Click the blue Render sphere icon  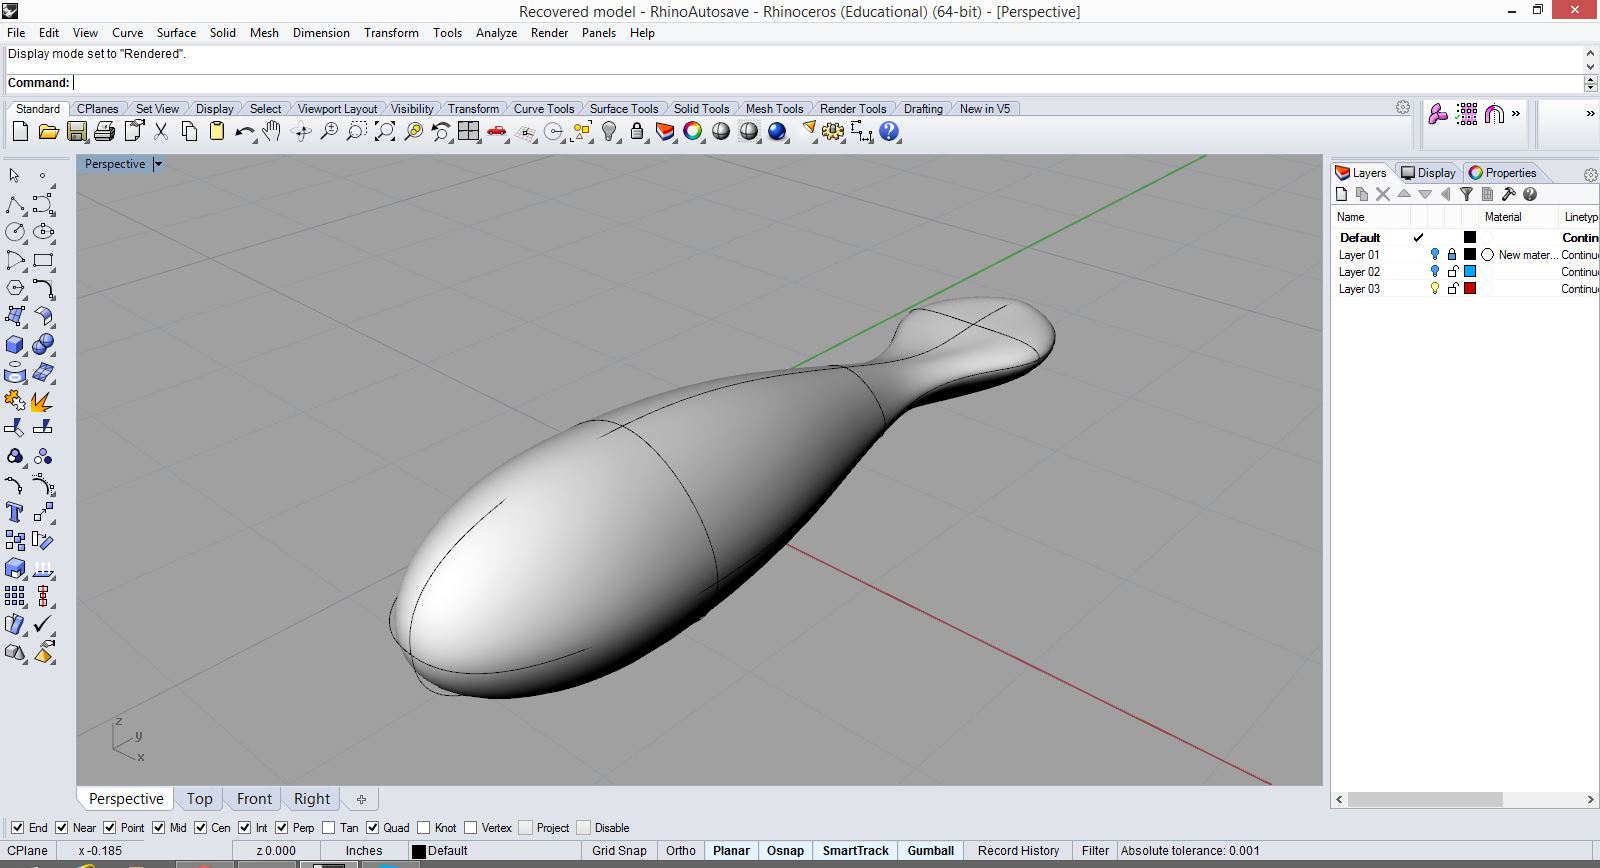point(777,131)
